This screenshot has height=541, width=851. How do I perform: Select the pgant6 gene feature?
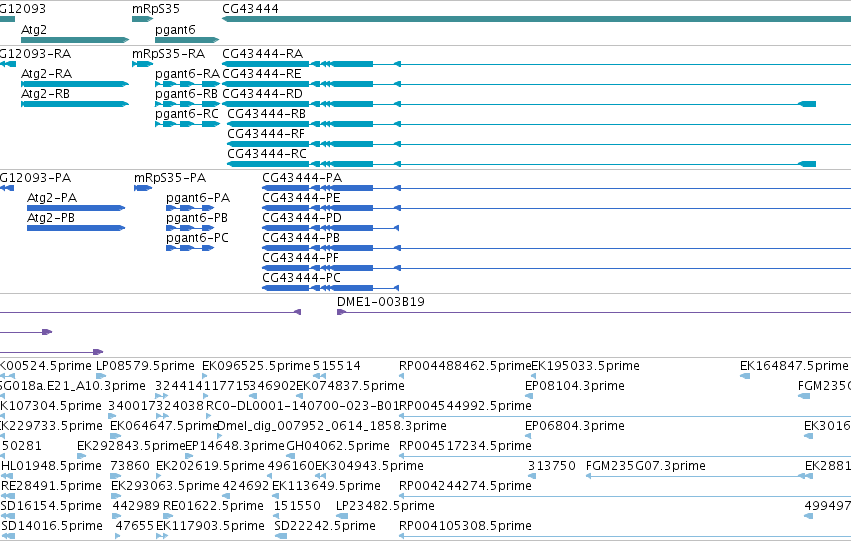point(187,40)
